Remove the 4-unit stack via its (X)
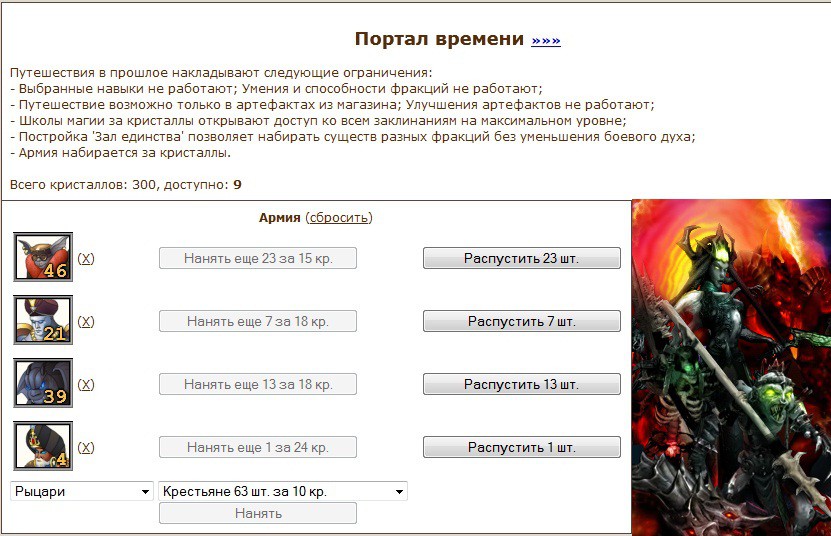 (86, 447)
